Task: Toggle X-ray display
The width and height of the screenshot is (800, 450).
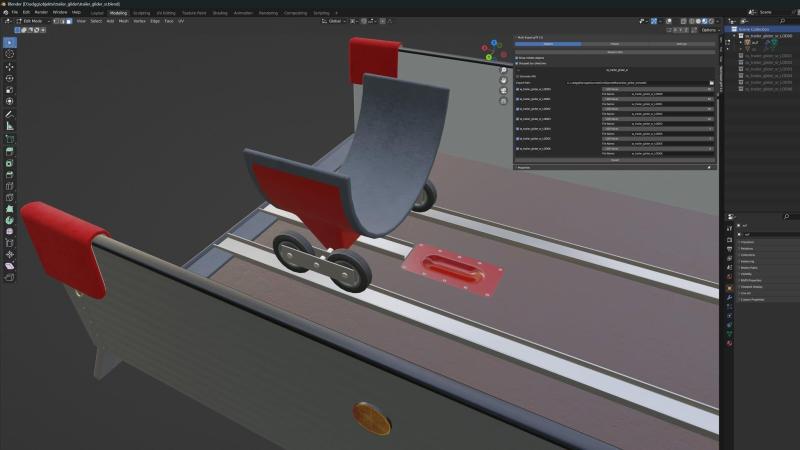Action: [x=684, y=21]
